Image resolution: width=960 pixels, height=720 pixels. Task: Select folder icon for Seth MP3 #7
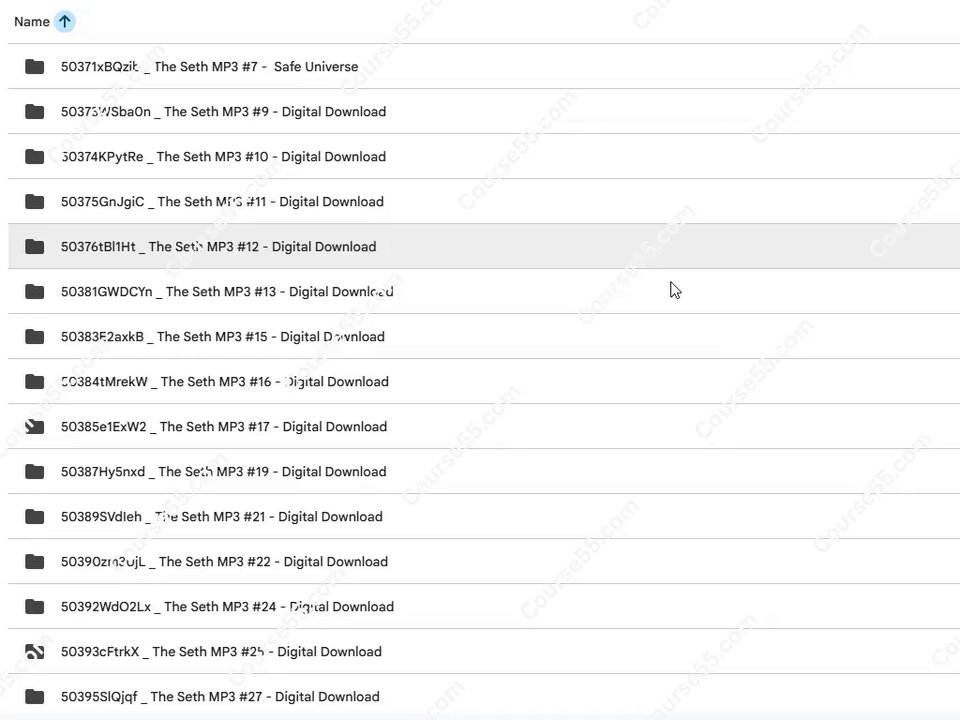[34, 66]
